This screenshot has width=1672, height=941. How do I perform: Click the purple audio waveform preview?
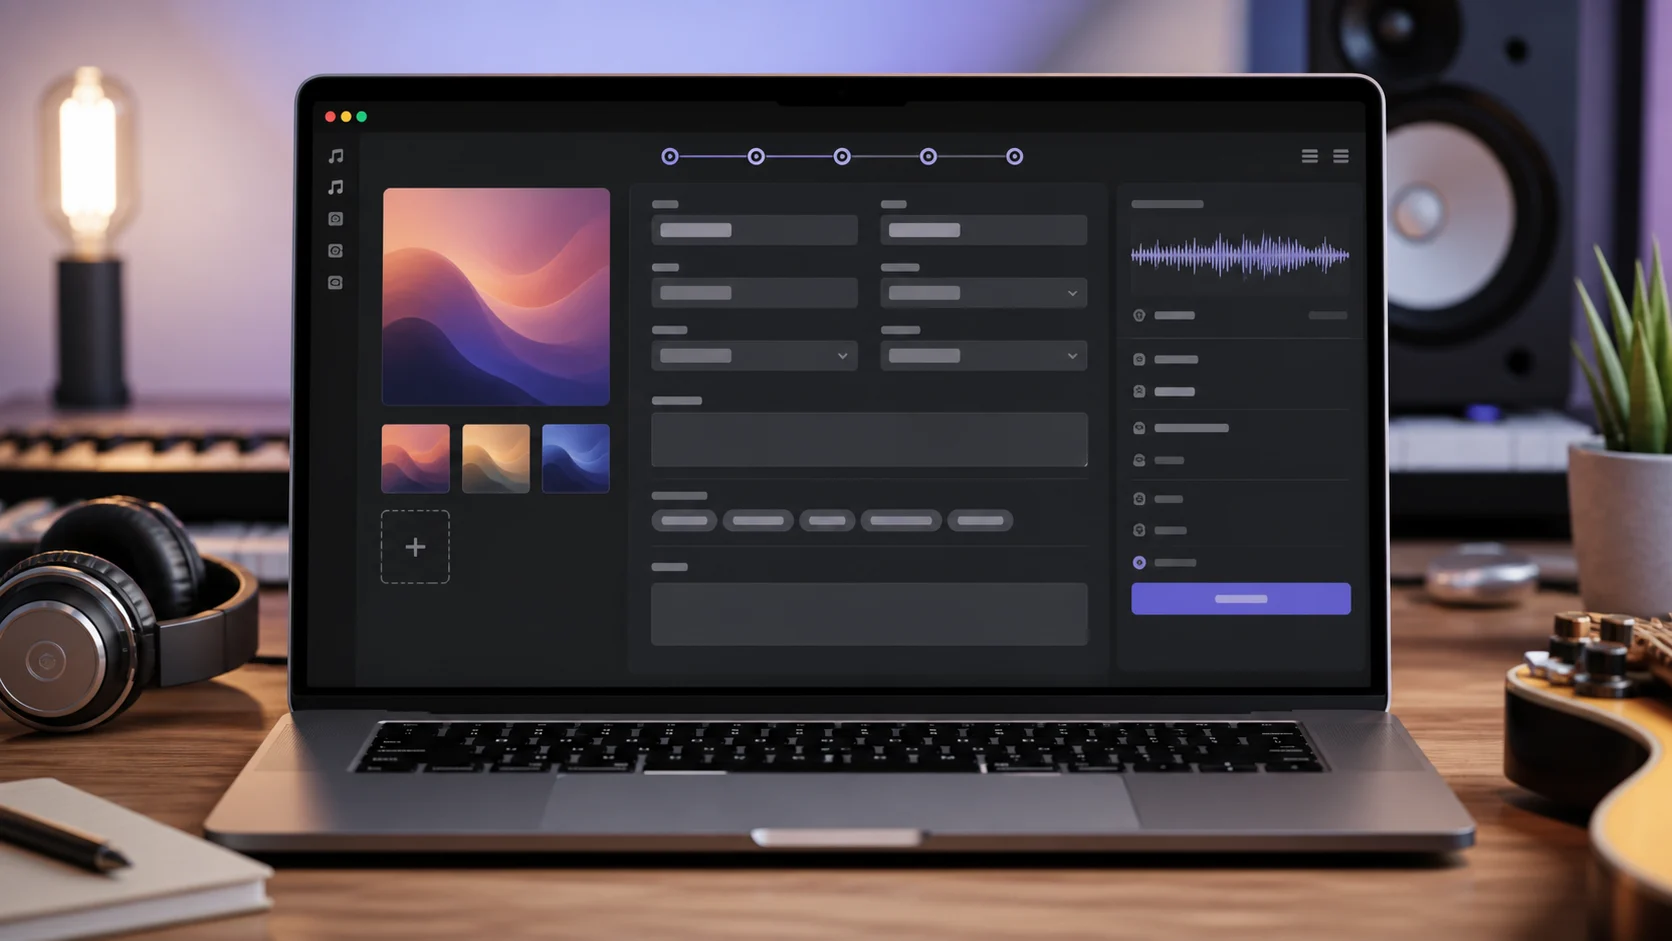point(1240,256)
